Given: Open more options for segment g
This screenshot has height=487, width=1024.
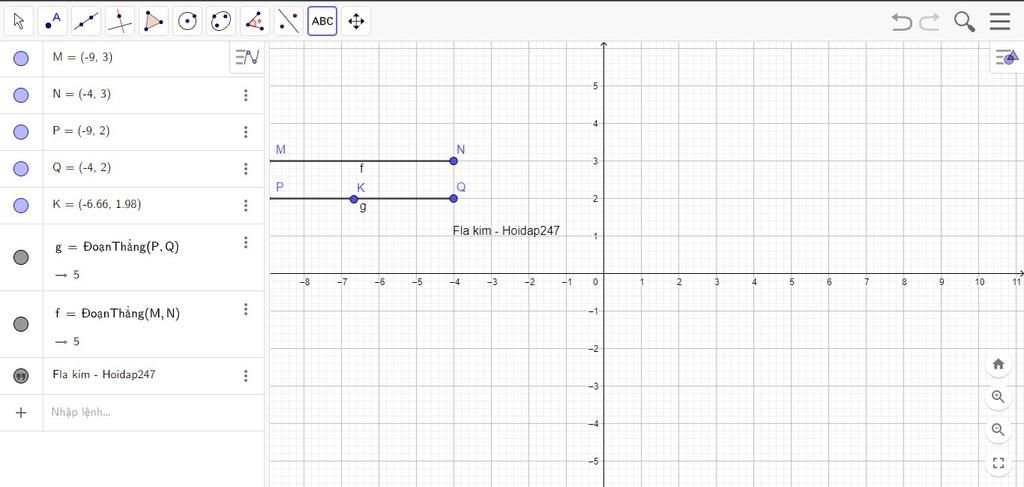Looking at the screenshot, I should 246,242.
